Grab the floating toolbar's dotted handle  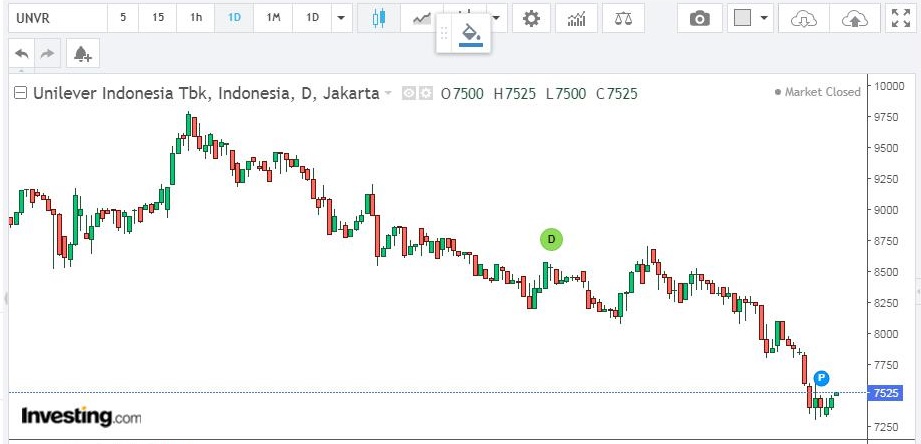444,33
